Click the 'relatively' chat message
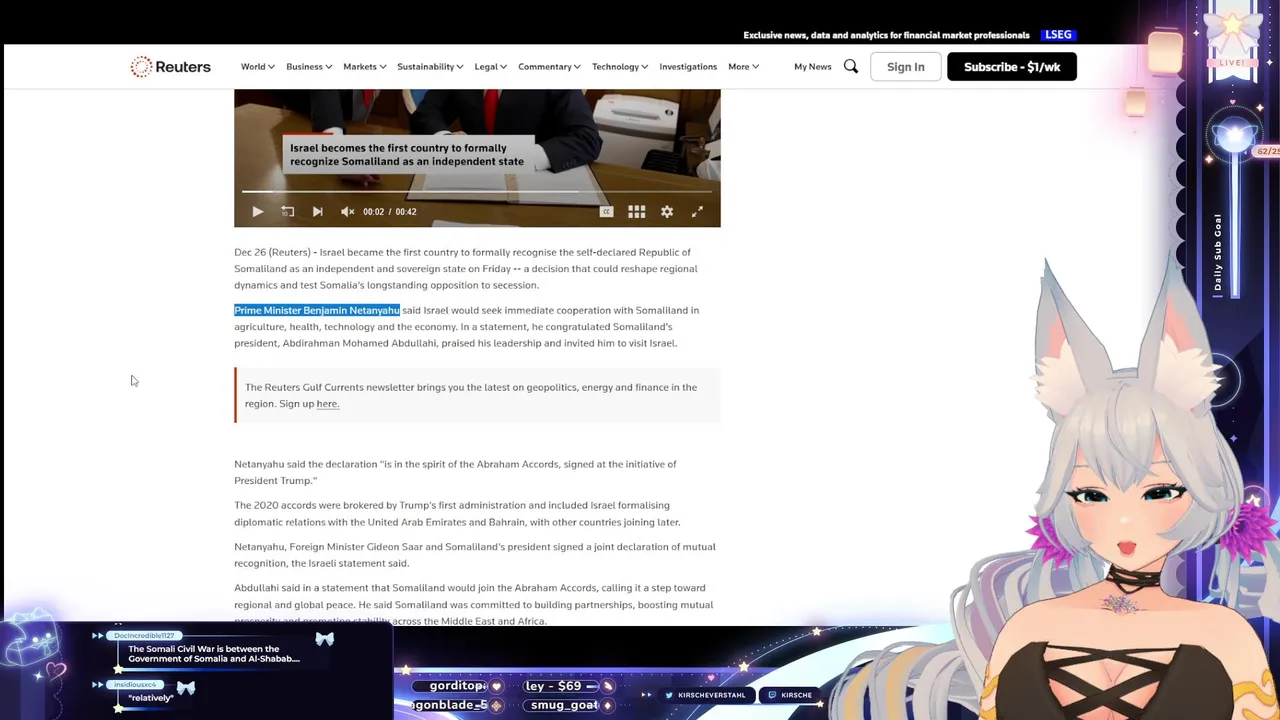This screenshot has width=1280, height=720. 151,698
